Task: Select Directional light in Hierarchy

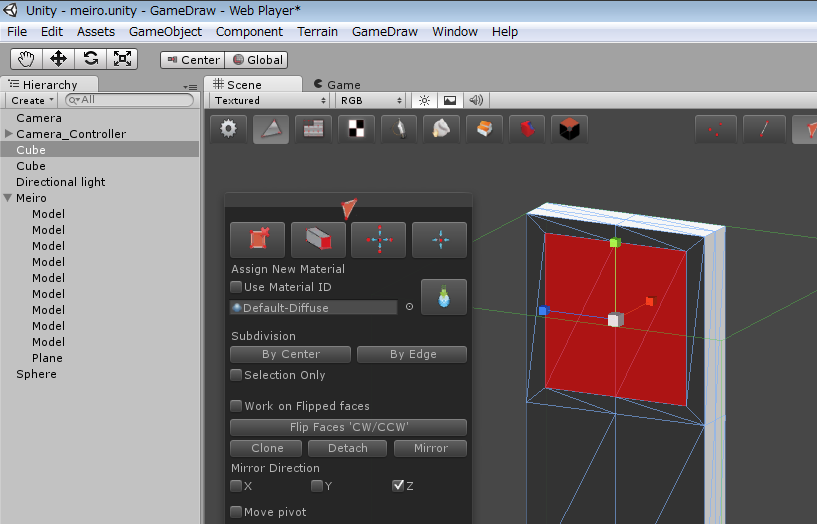Action: pyautogui.click(x=60, y=182)
